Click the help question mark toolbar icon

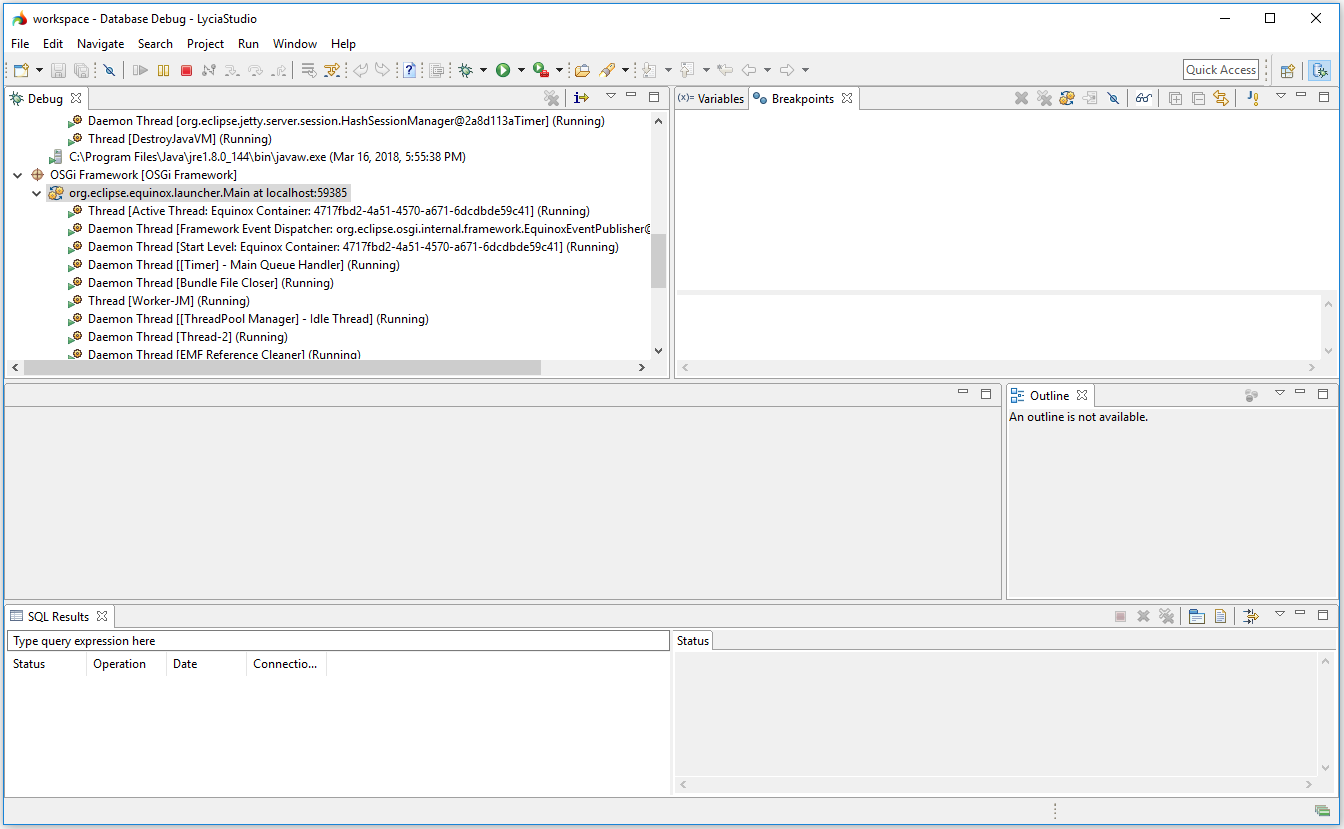(409, 70)
